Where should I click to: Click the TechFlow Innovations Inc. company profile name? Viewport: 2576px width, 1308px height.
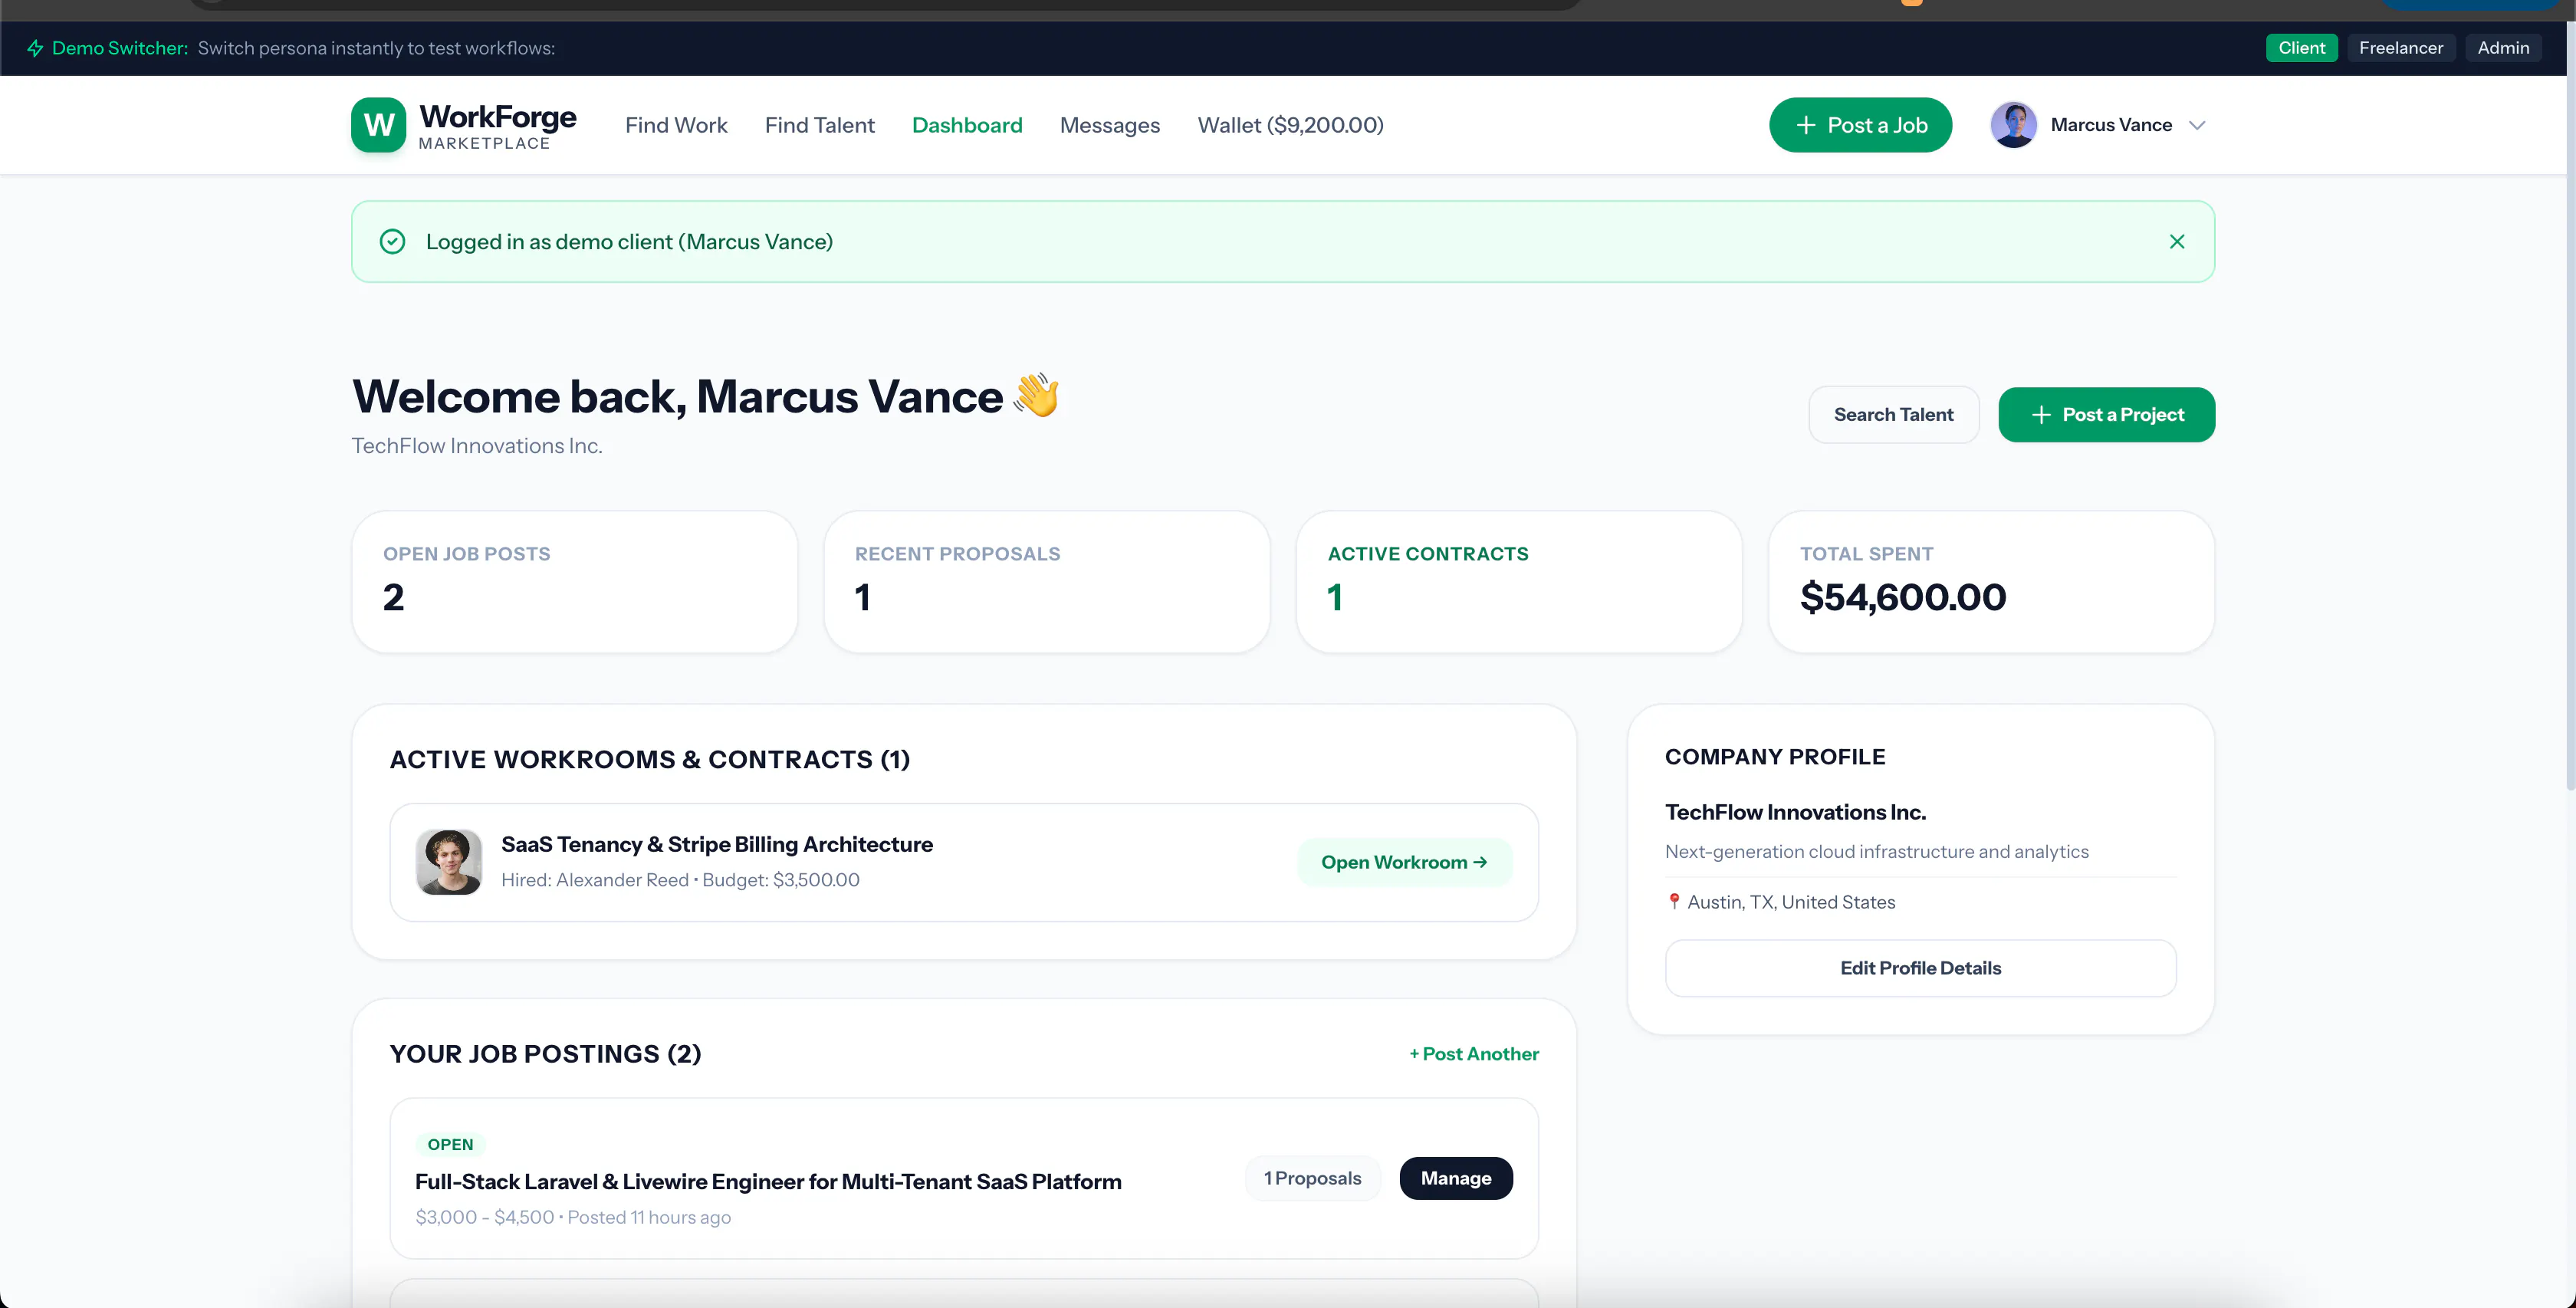pyautogui.click(x=1795, y=813)
